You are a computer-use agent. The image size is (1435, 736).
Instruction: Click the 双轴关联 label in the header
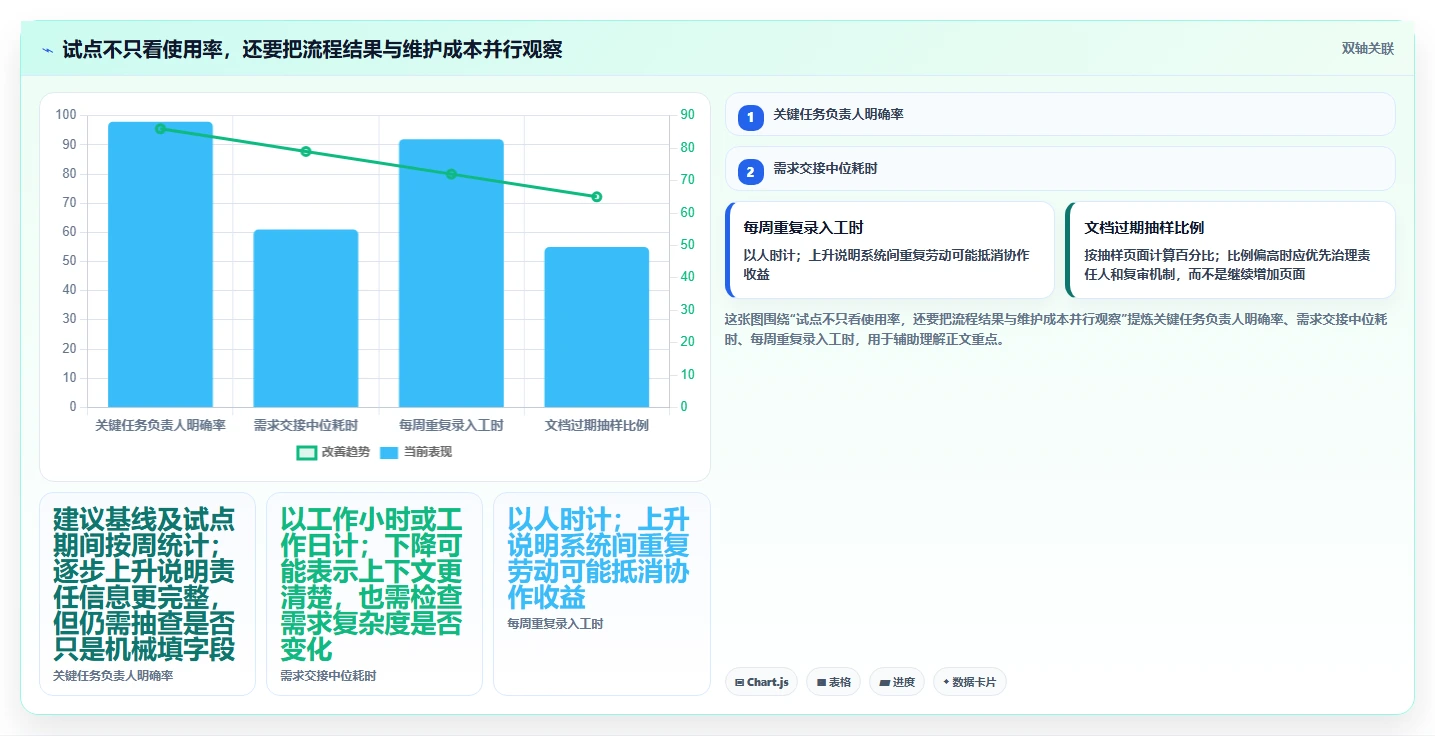pos(1367,49)
